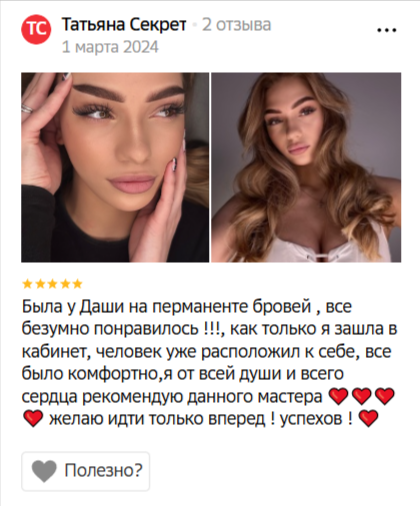The image size is (420, 506).
Task: View the reviewer's 2 отзыва count
Action: click(237, 25)
